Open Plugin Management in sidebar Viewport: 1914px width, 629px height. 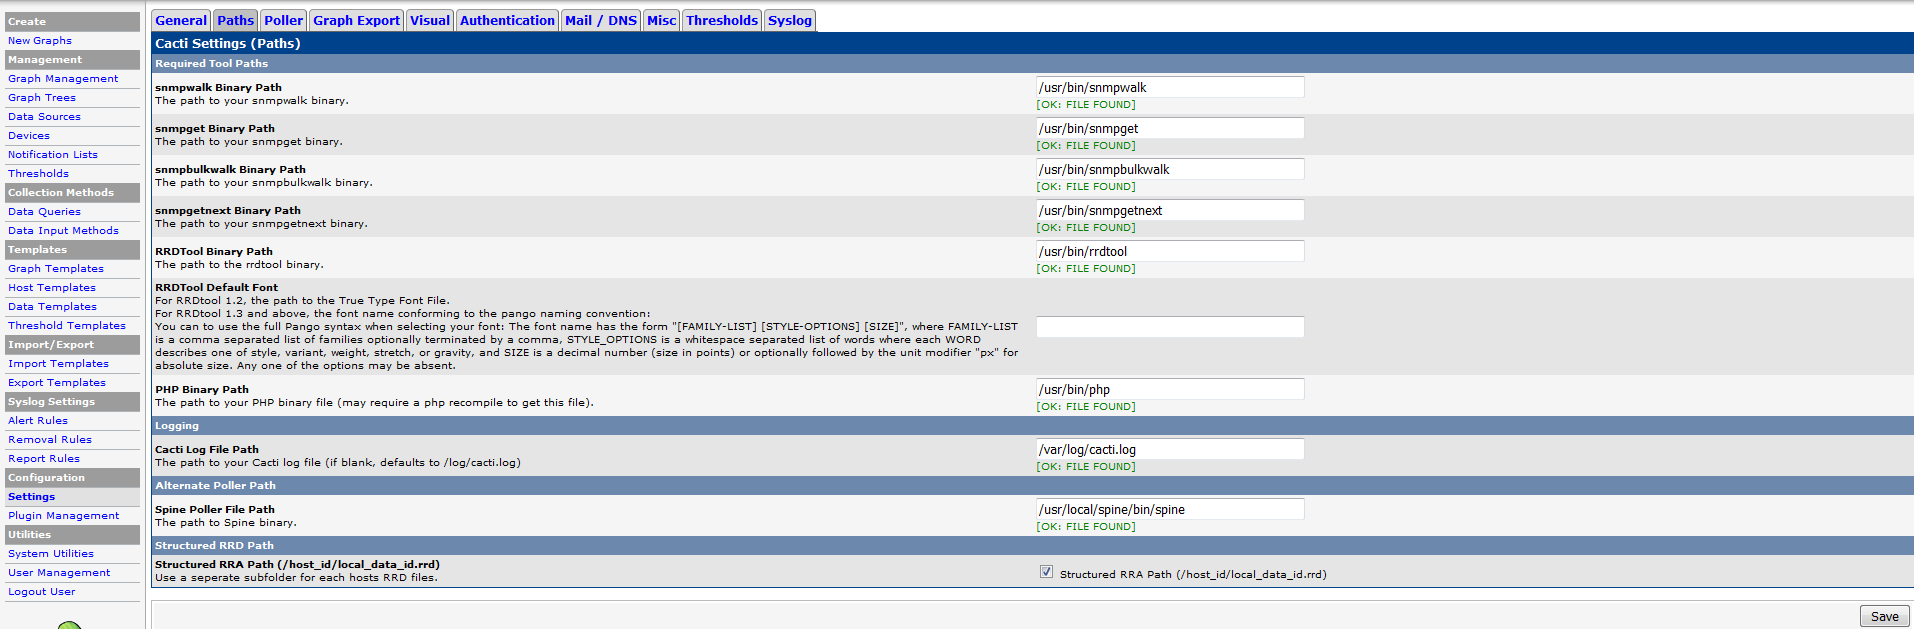pyautogui.click(x=64, y=516)
